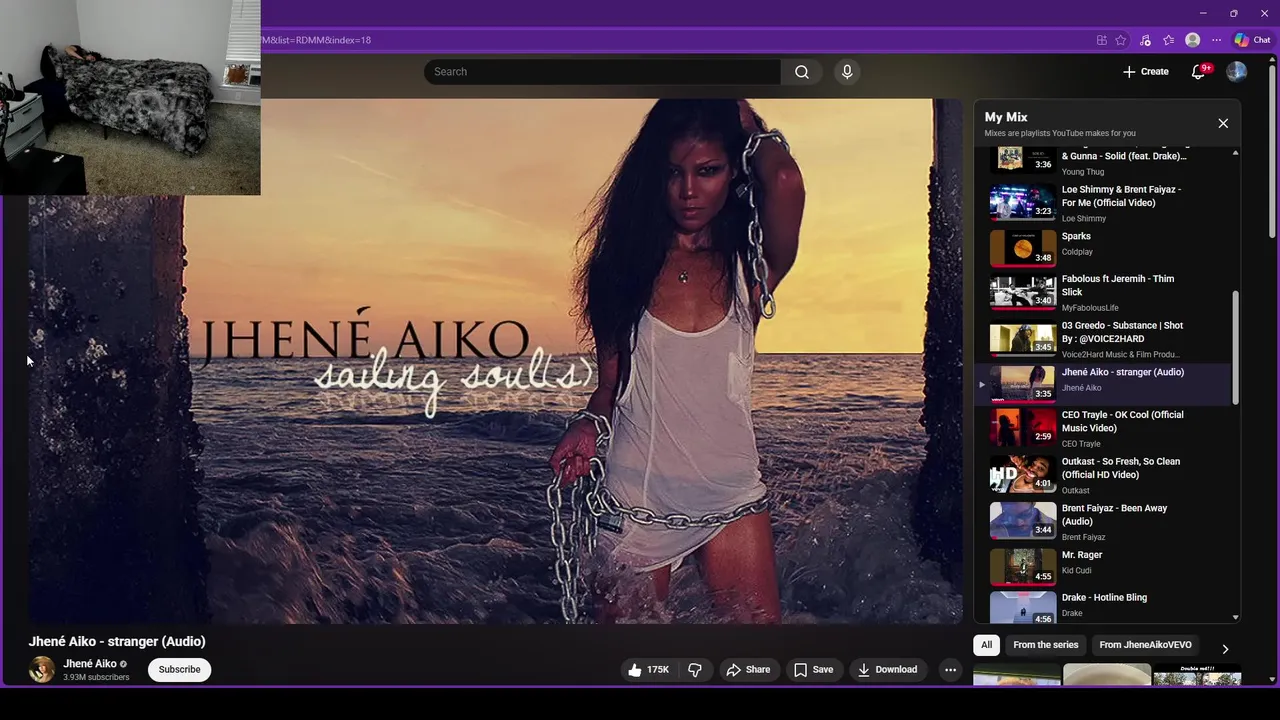Play Fabolous ft Jeremih Thim Slick

1104,293
